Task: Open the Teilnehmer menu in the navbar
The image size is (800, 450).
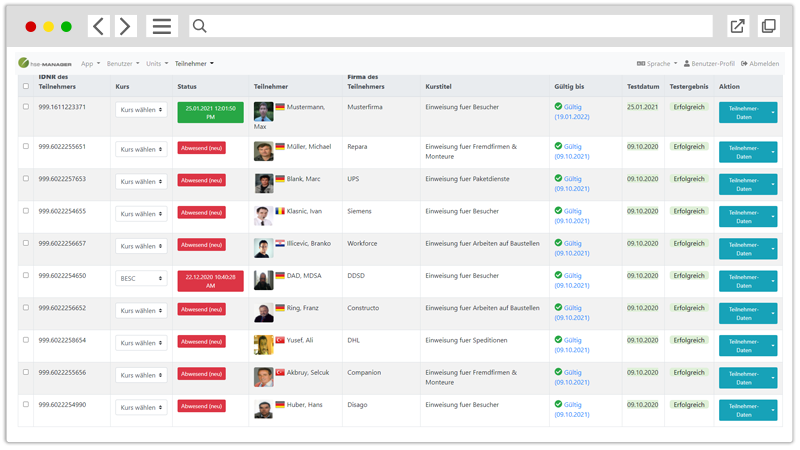Action: point(194,63)
